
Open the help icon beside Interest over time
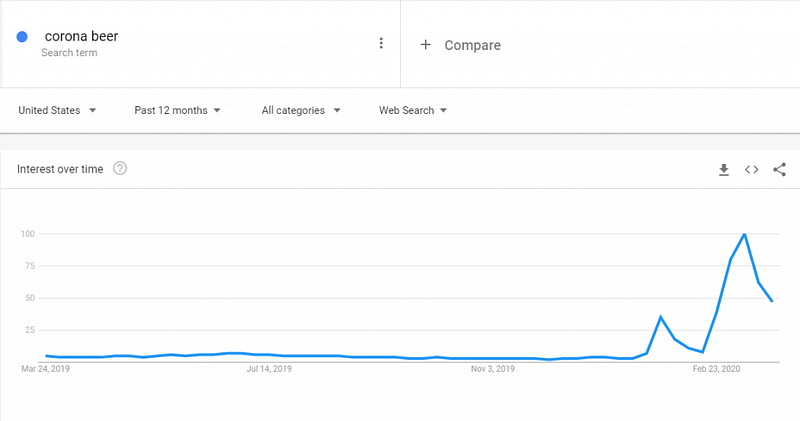(x=120, y=169)
